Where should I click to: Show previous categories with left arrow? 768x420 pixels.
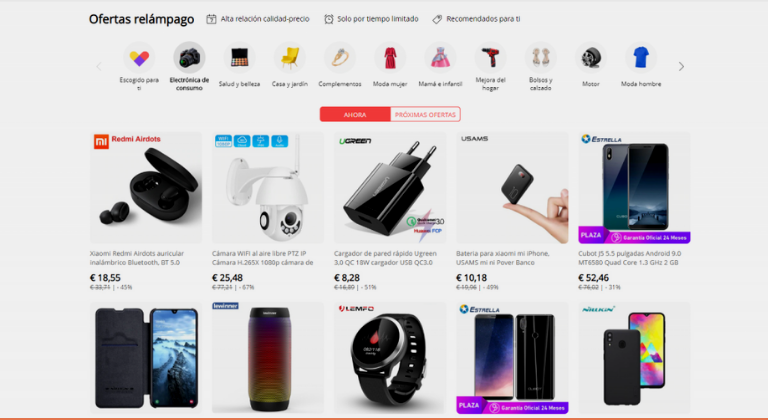(99, 67)
